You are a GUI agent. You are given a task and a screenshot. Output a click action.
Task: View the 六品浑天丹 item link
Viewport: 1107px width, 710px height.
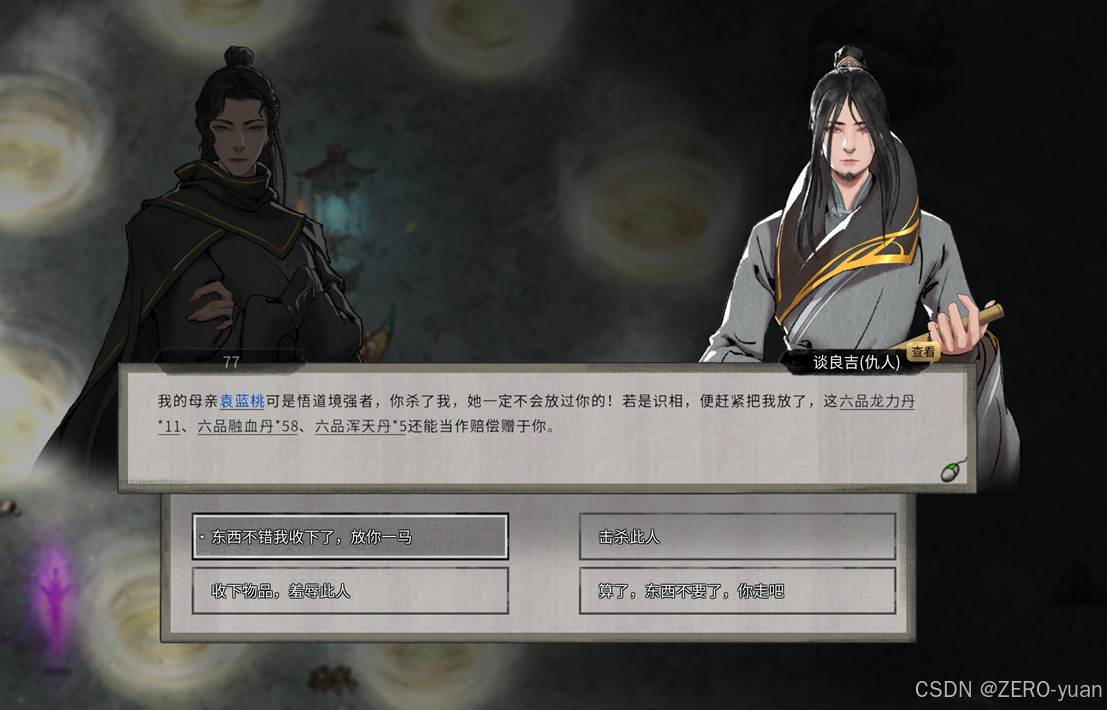pos(352,426)
